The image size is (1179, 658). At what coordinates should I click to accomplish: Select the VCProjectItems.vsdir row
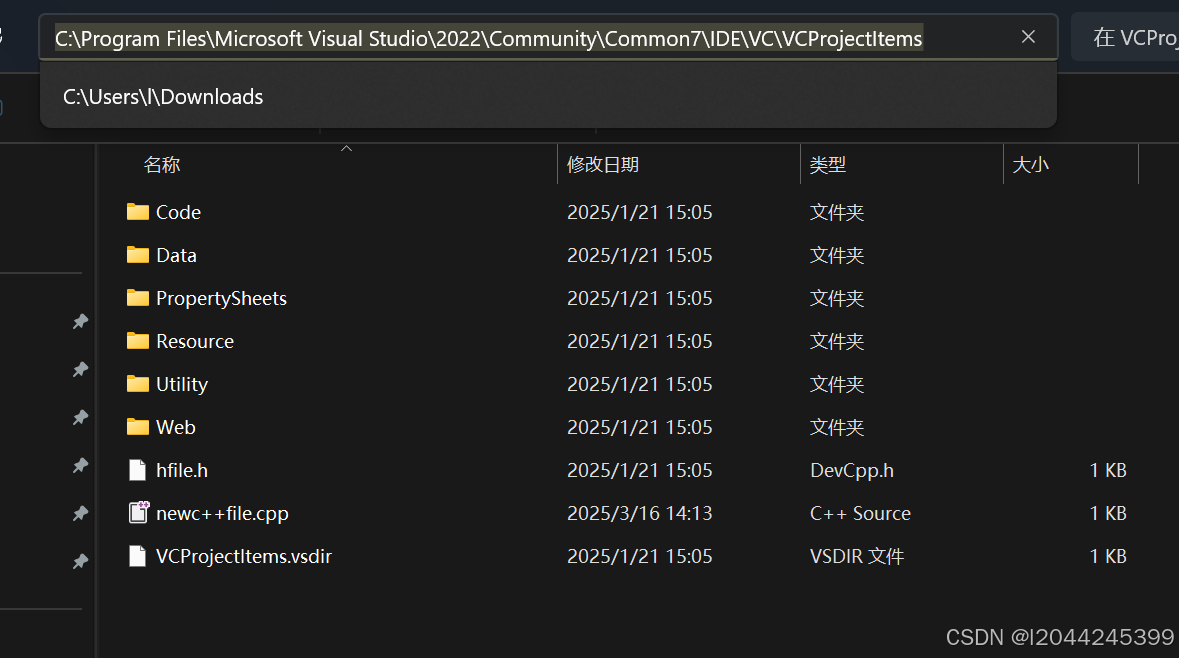click(x=244, y=555)
